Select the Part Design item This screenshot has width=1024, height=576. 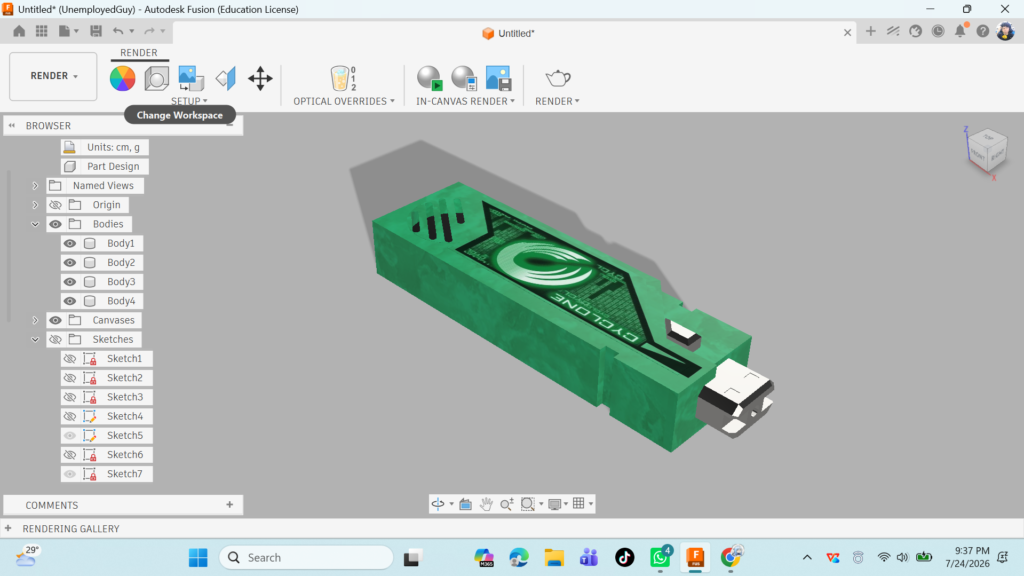tap(113, 167)
